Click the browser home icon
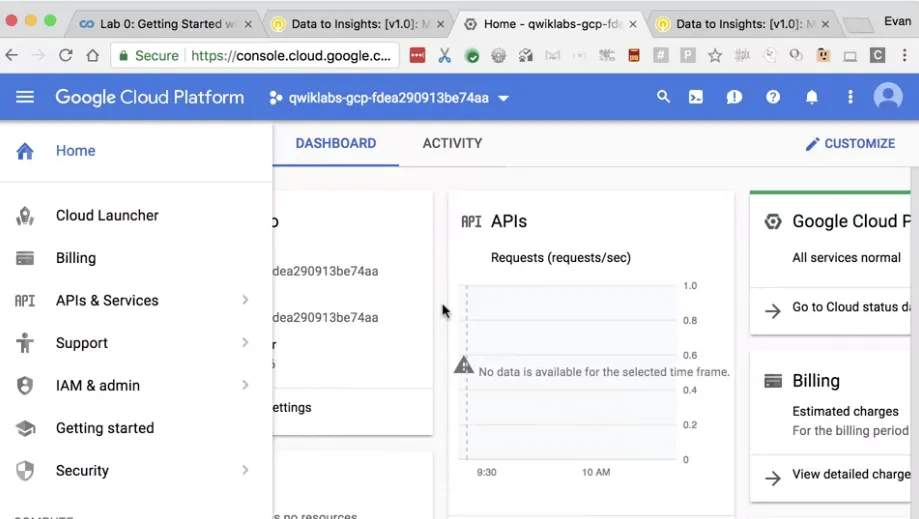 [x=93, y=56]
